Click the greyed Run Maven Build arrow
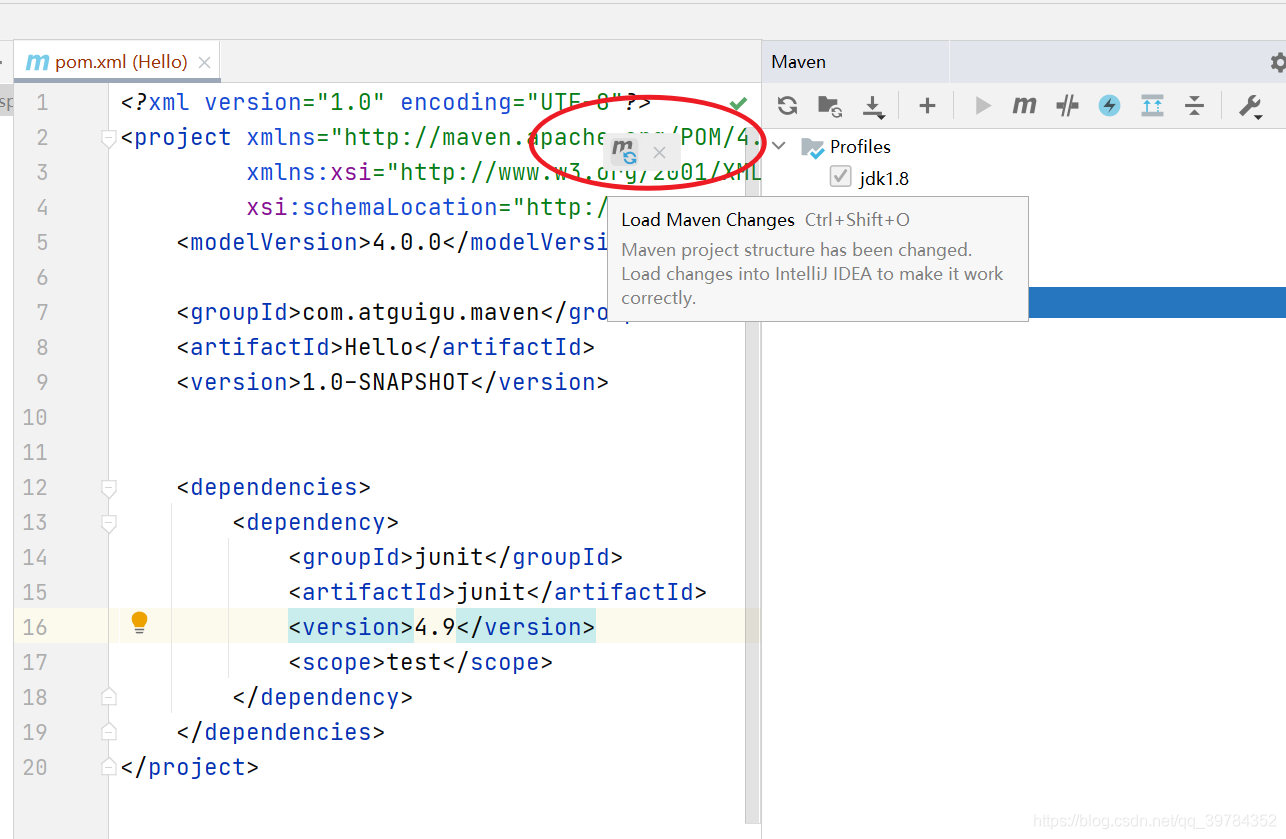1286x839 pixels. click(983, 105)
